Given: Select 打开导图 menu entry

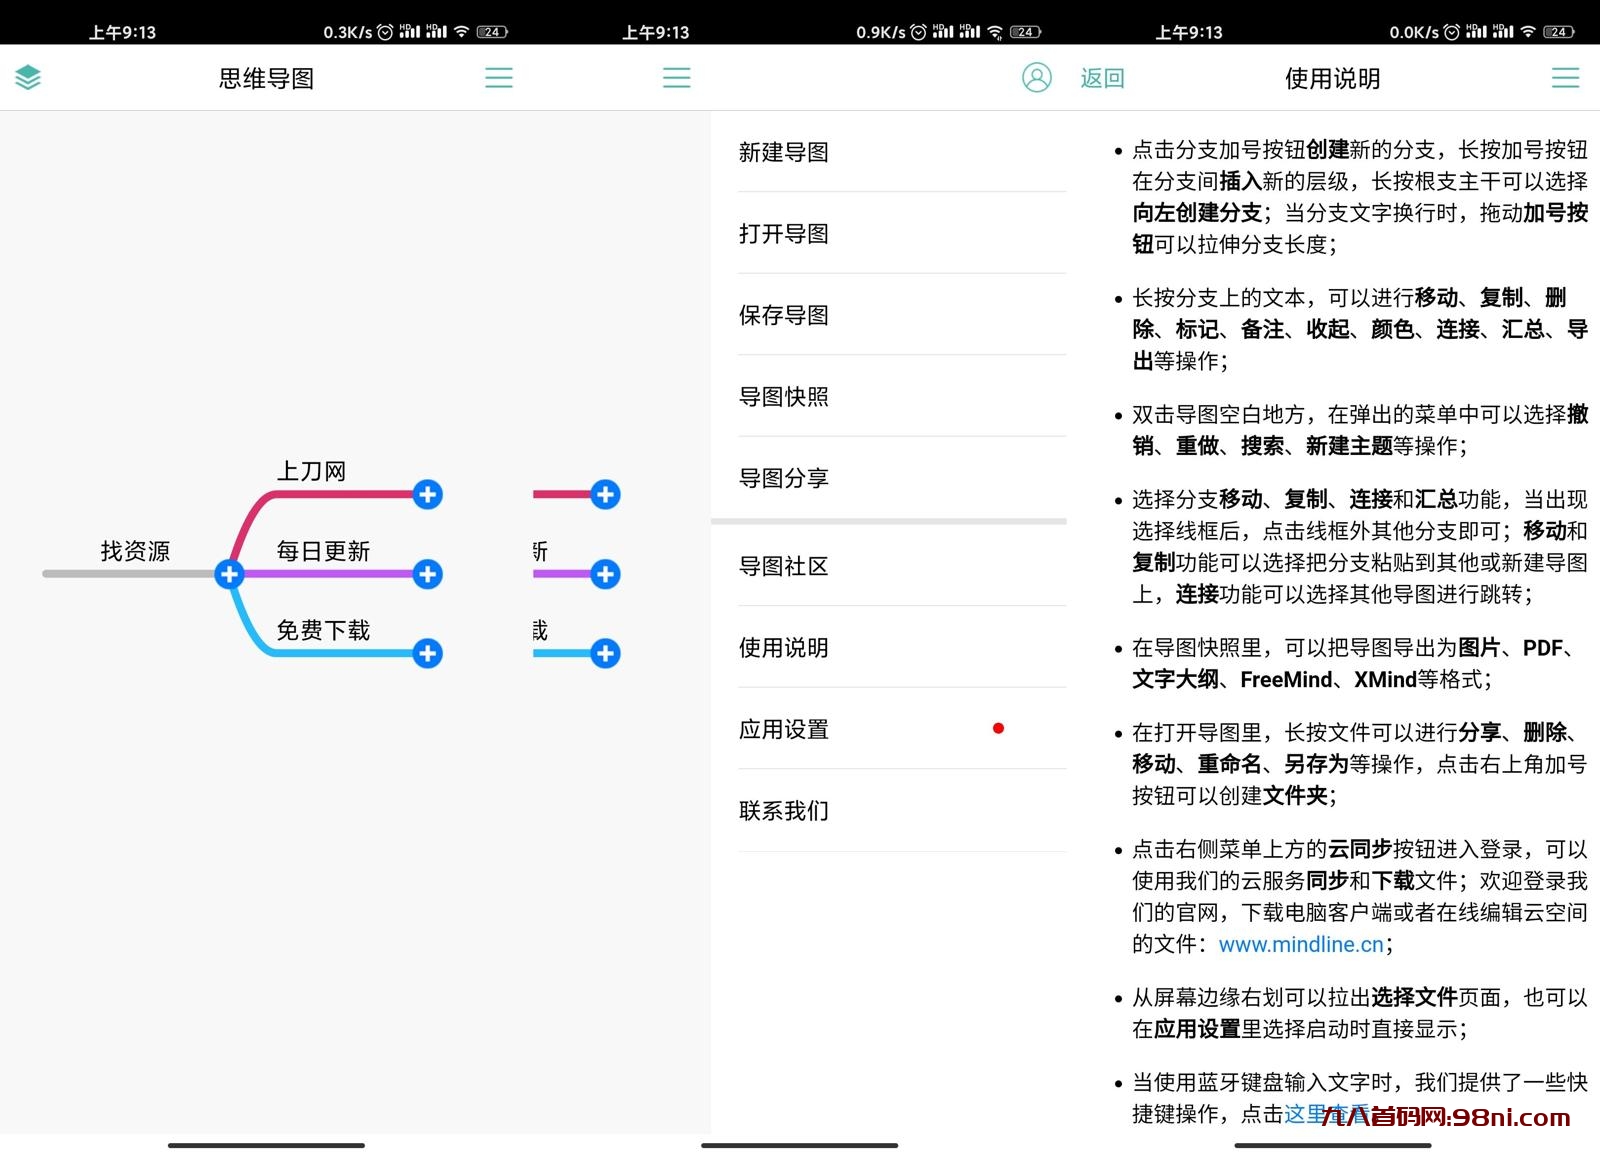Looking at the screenshot, I should click(x=889, y=233).
